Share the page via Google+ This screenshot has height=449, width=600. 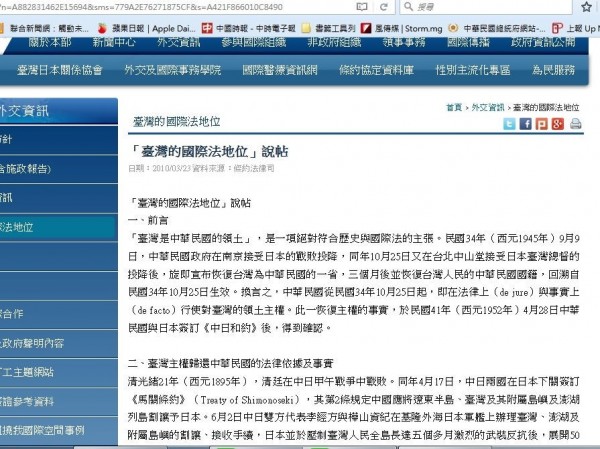[556, 125]
